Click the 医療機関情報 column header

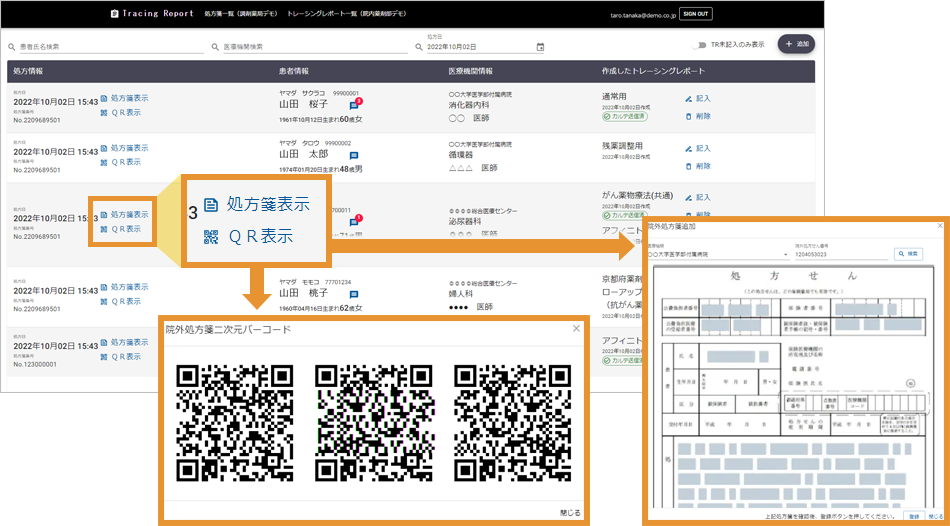pyautogui.click(x=473, y=71)
